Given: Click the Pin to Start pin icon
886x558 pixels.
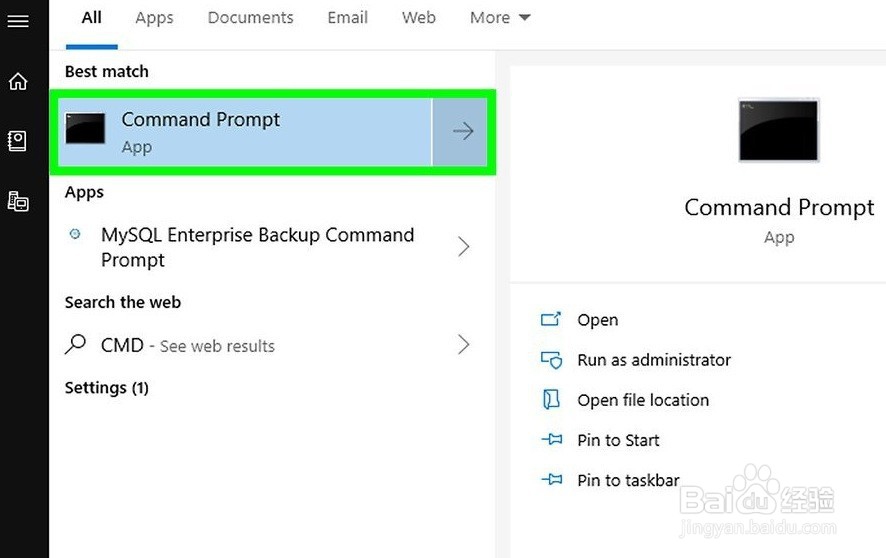Looking at the screenshot, I should (551, 439).
